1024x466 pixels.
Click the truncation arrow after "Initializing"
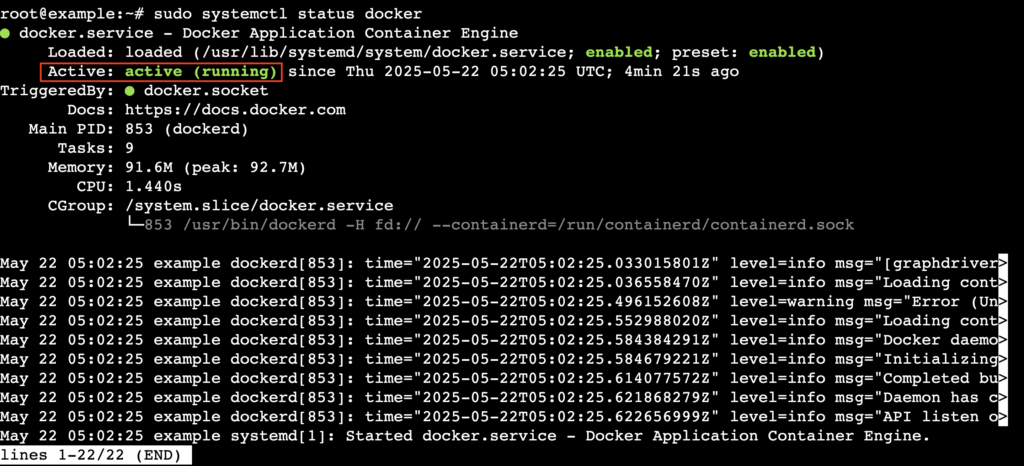pos(1002,359)
